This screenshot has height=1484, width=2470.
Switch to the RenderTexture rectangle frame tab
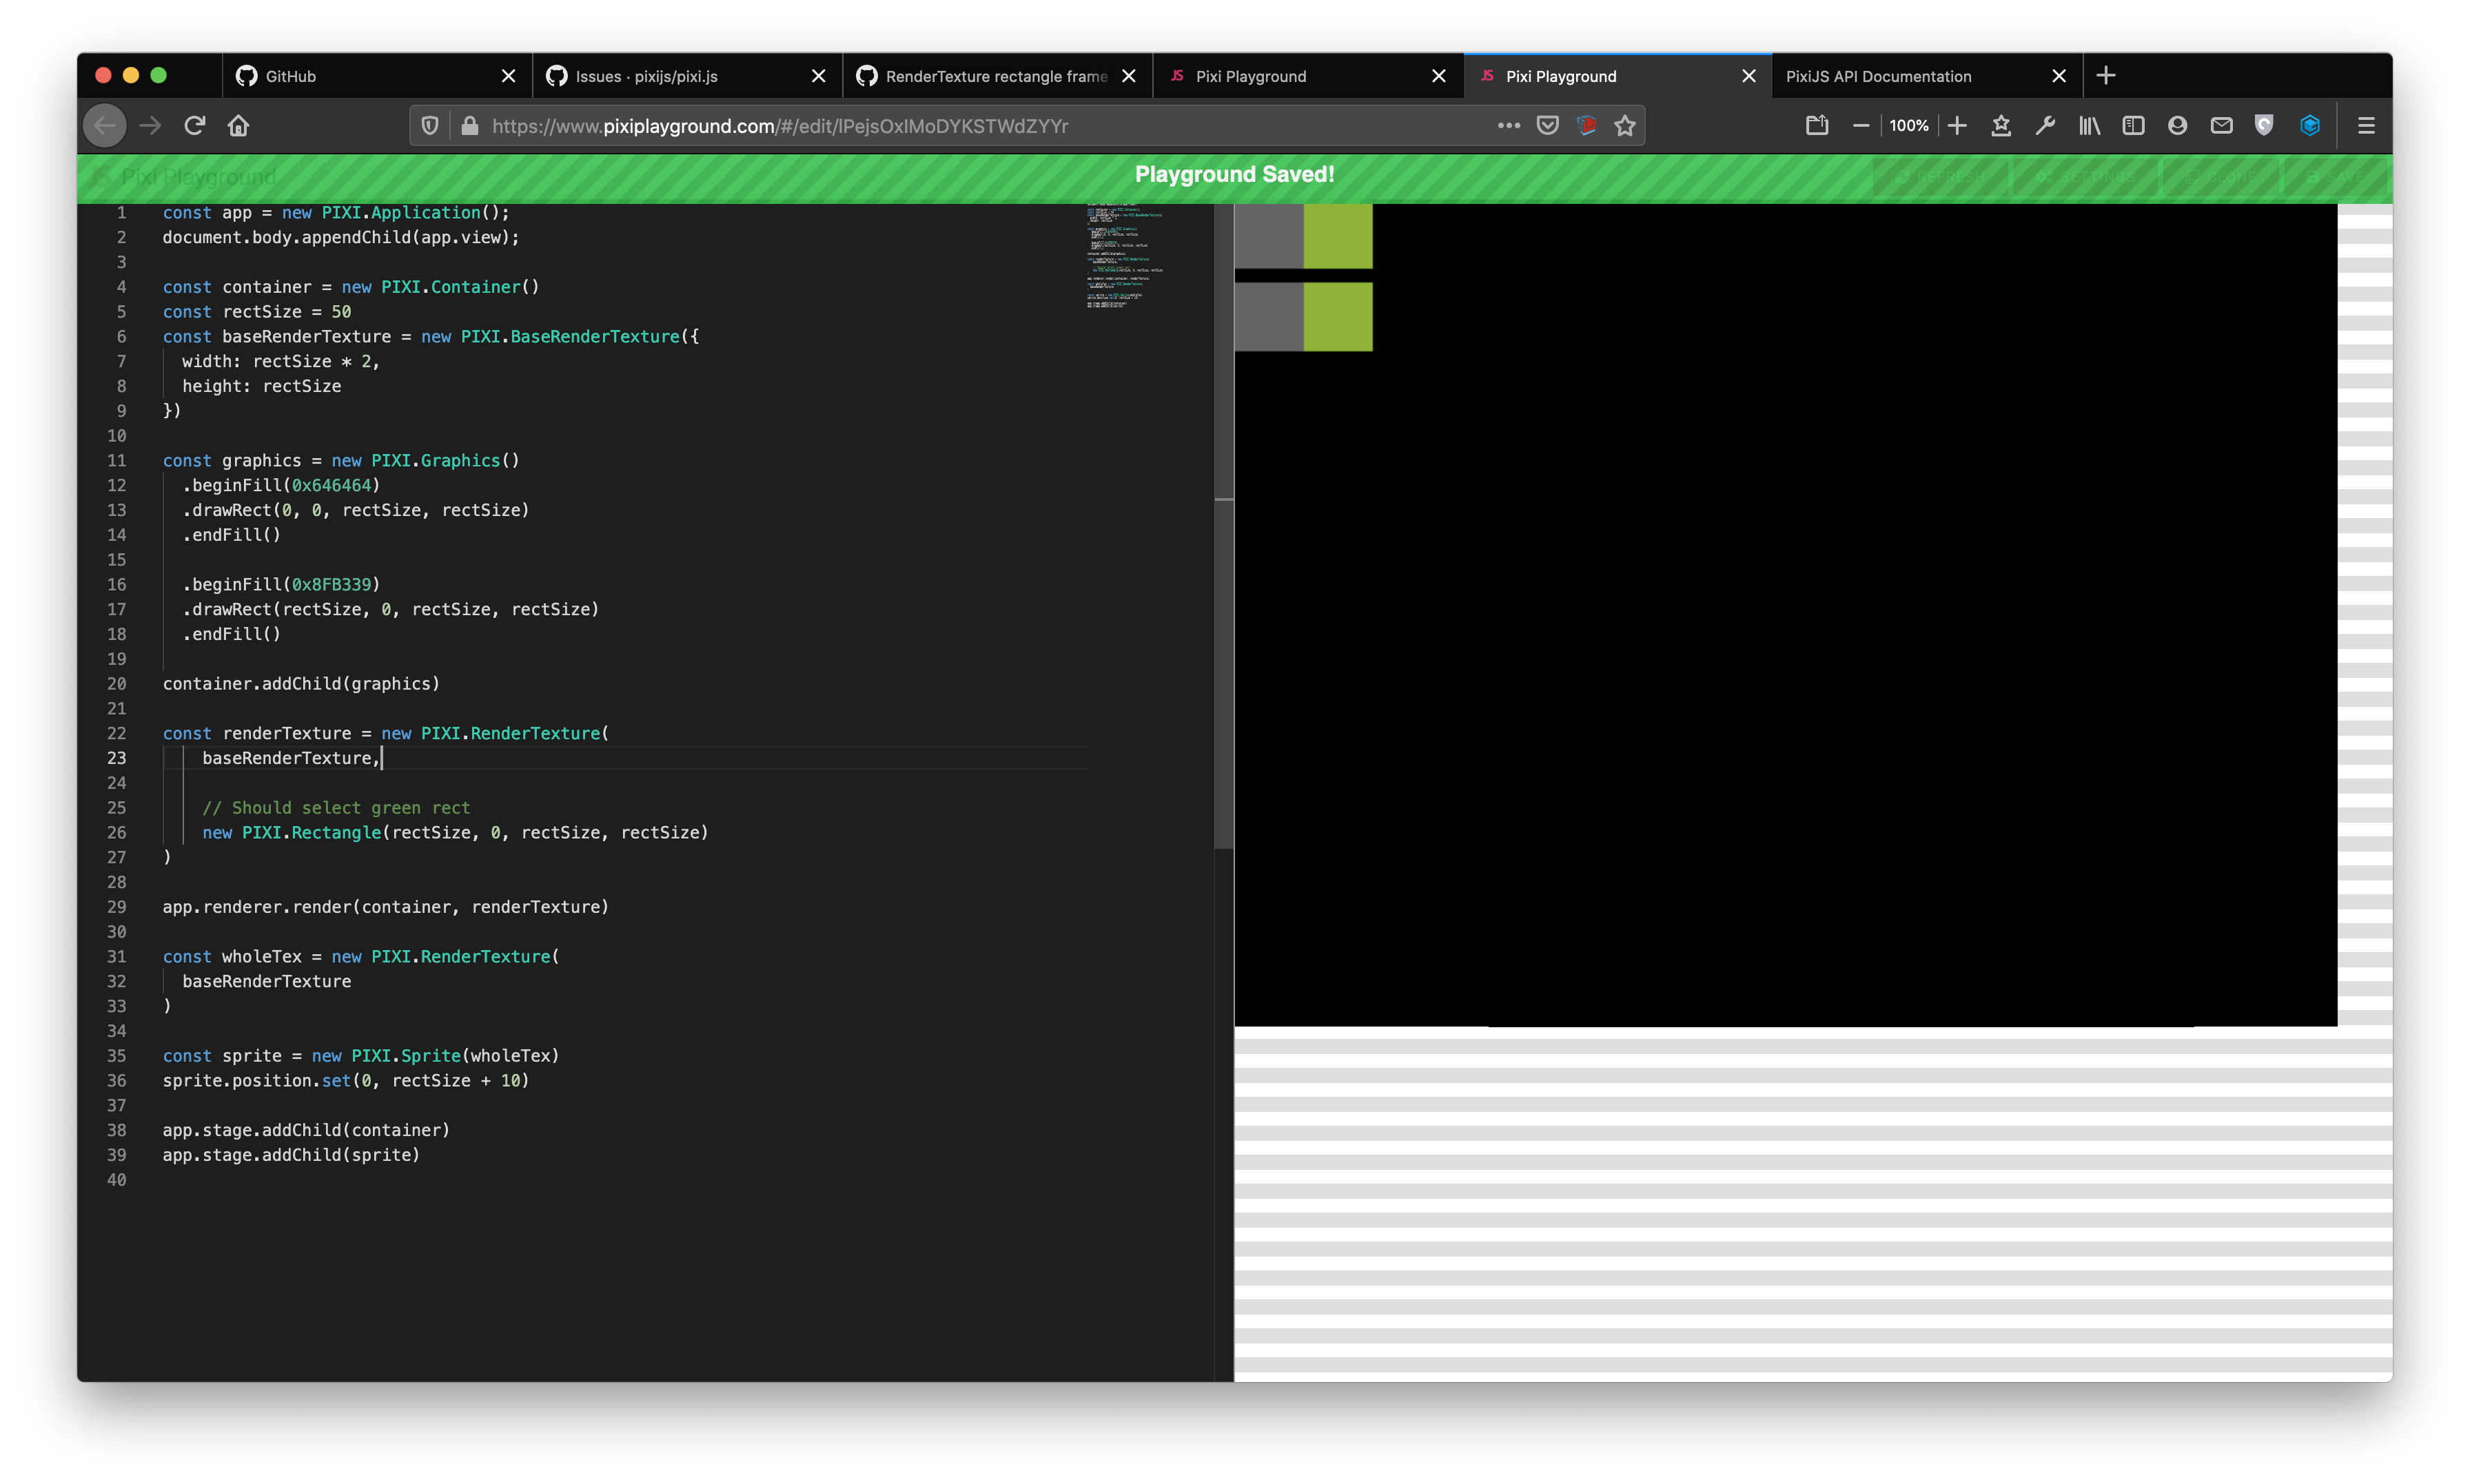pos(990,76)
